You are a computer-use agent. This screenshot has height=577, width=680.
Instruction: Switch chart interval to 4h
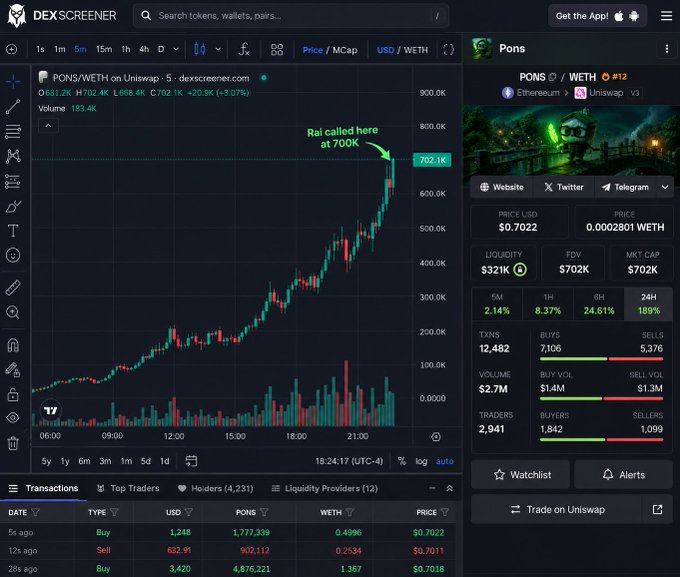(x=144, y=49)
